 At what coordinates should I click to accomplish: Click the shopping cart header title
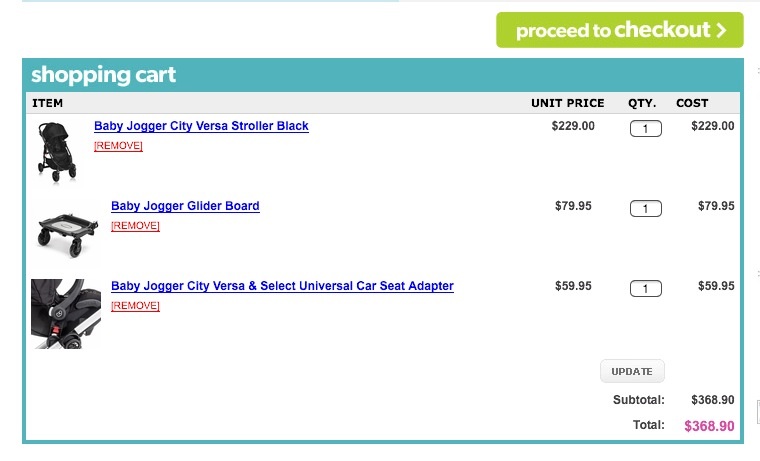point(103,75)
